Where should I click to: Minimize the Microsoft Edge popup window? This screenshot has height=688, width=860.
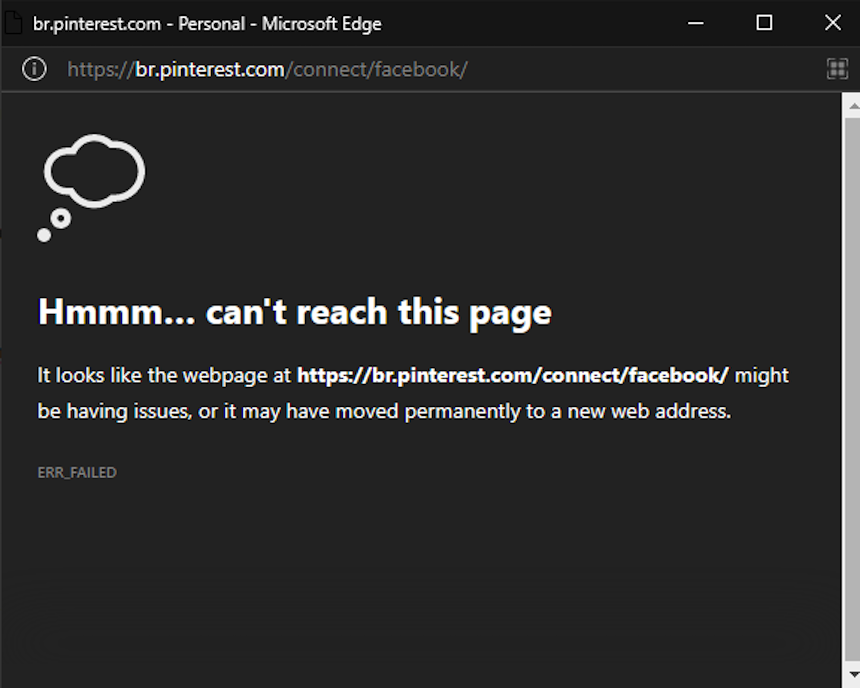[695, 23]
